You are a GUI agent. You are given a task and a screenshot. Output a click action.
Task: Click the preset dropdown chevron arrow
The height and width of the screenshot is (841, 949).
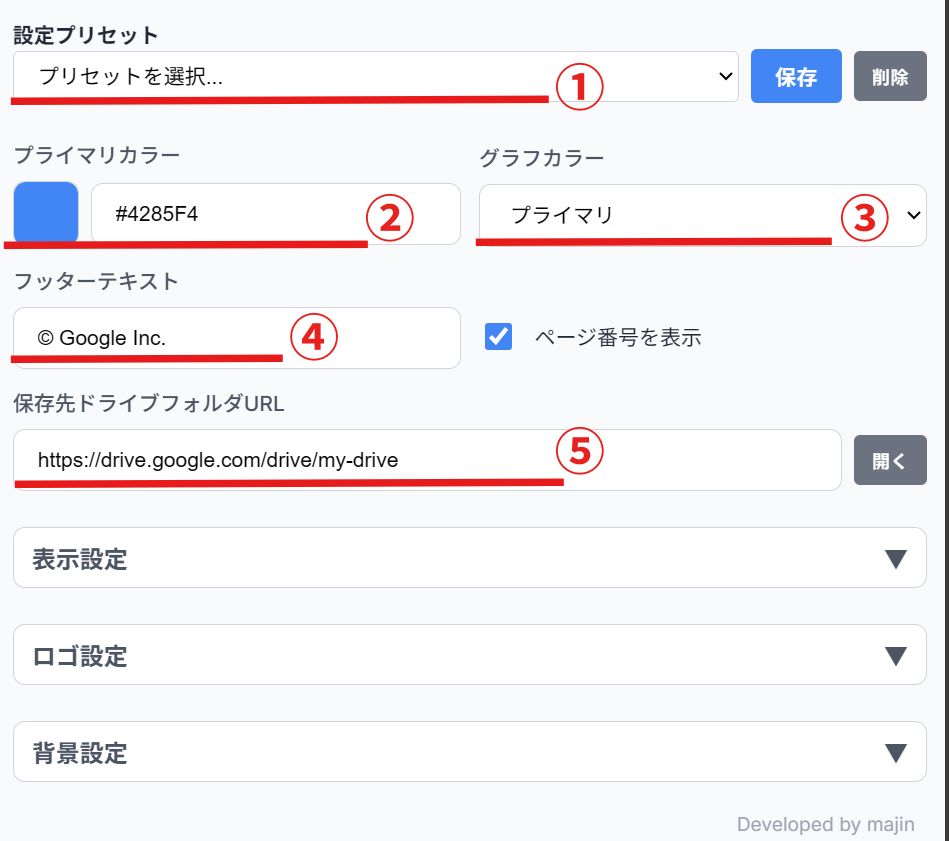click(726, 77)
